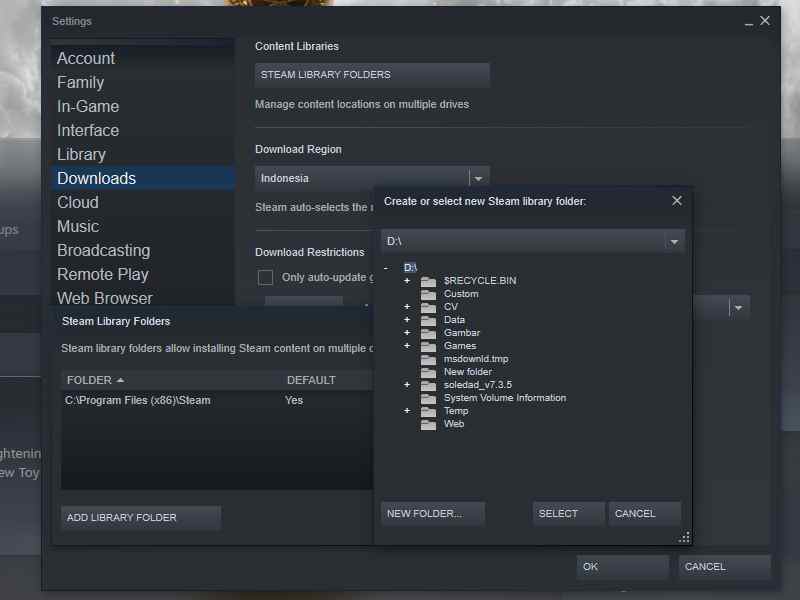Select the CV folder icon

point(430,306)
